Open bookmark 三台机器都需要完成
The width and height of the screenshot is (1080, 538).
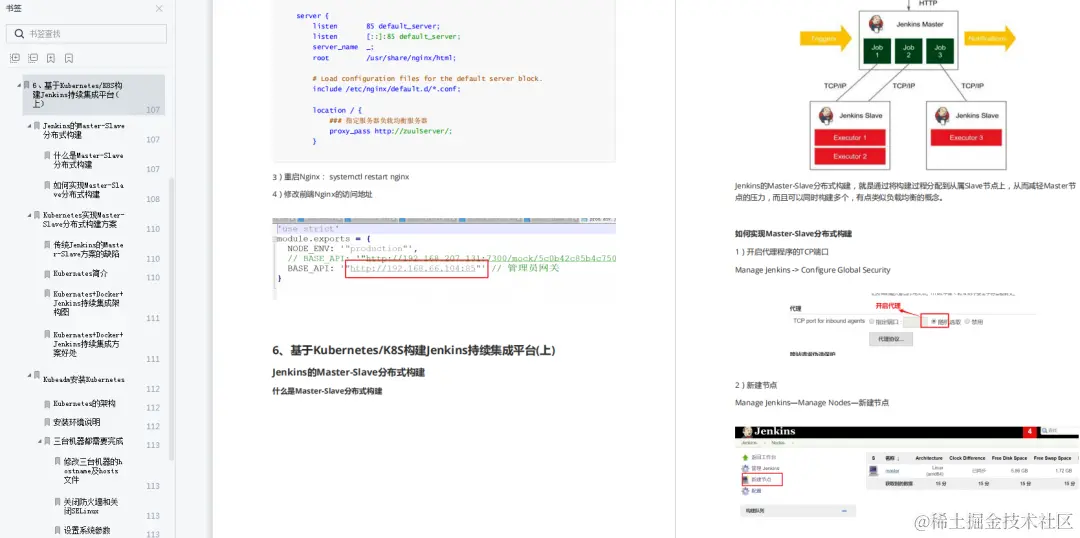point(88,441)
